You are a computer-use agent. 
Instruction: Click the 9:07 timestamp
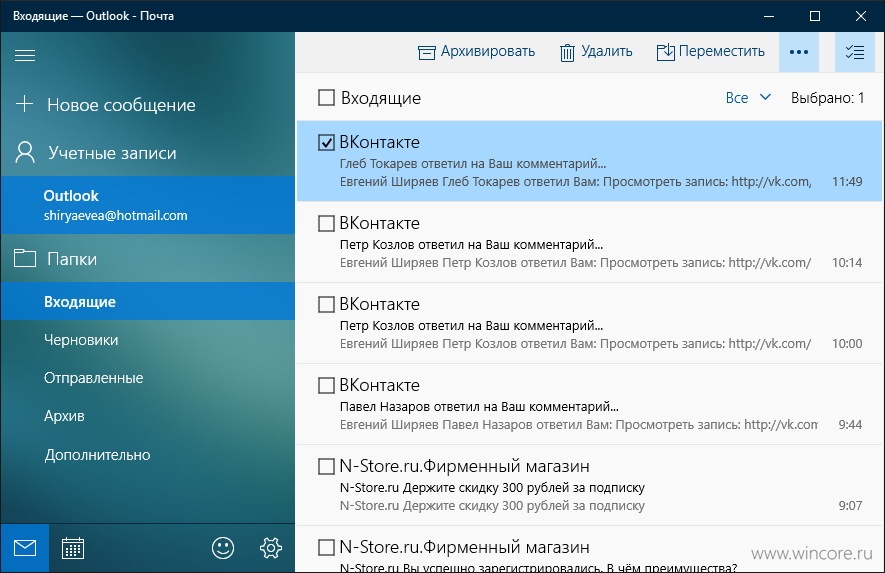[850, 505]
